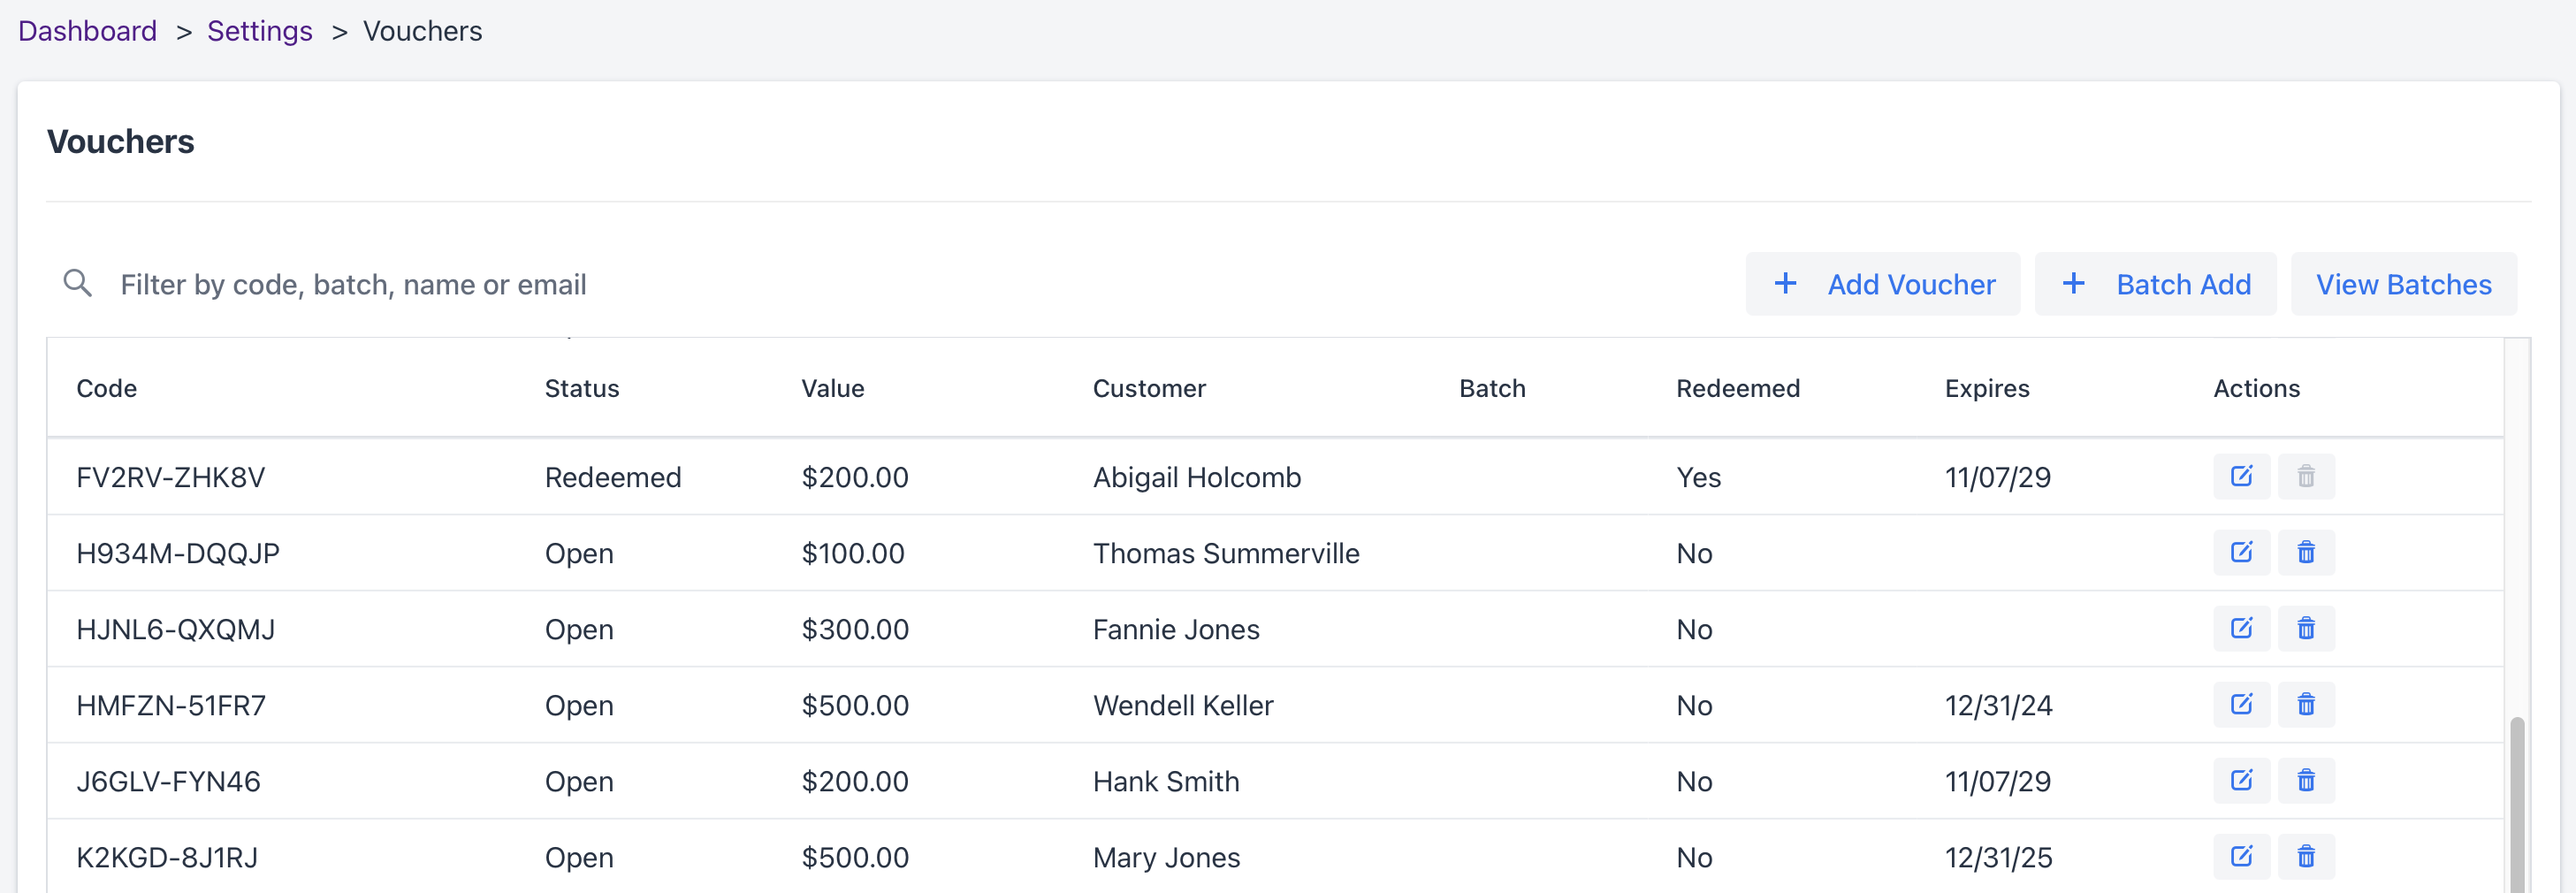Delete voucher J6GLV-FYN46

coord(2306,780)
